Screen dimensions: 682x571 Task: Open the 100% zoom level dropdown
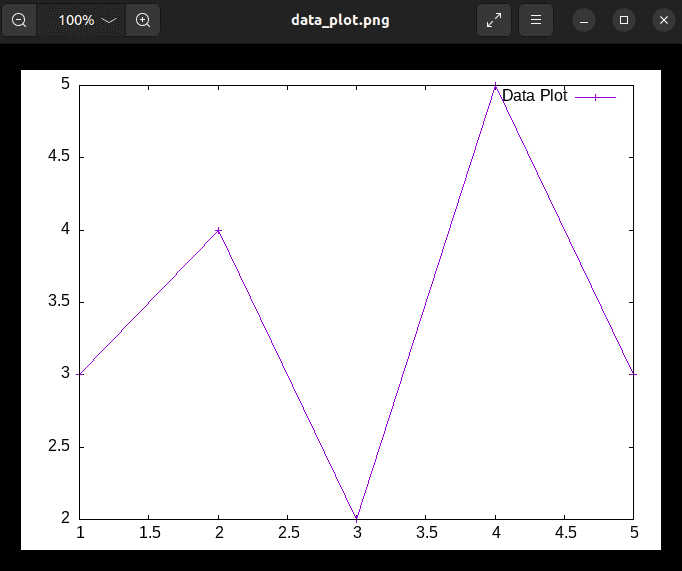point(86,20)
